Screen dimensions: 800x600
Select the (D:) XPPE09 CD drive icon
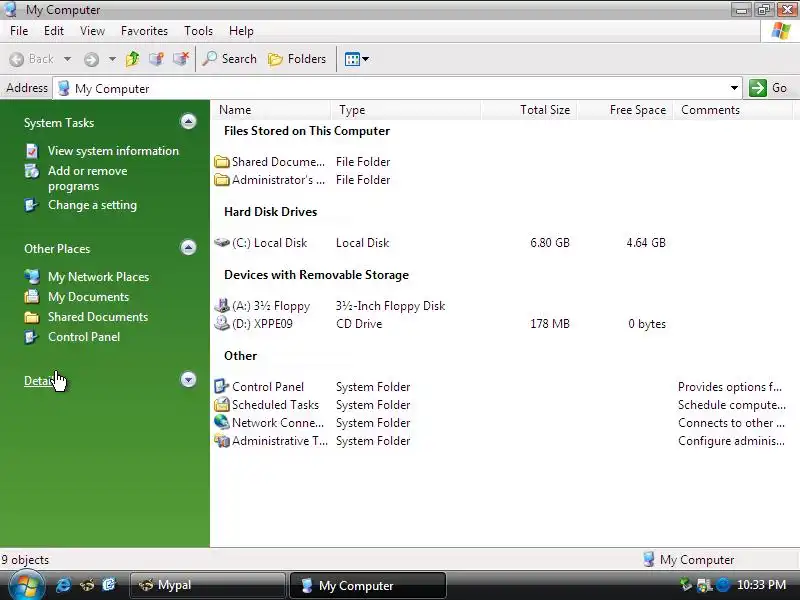click(x=221, y=323)
